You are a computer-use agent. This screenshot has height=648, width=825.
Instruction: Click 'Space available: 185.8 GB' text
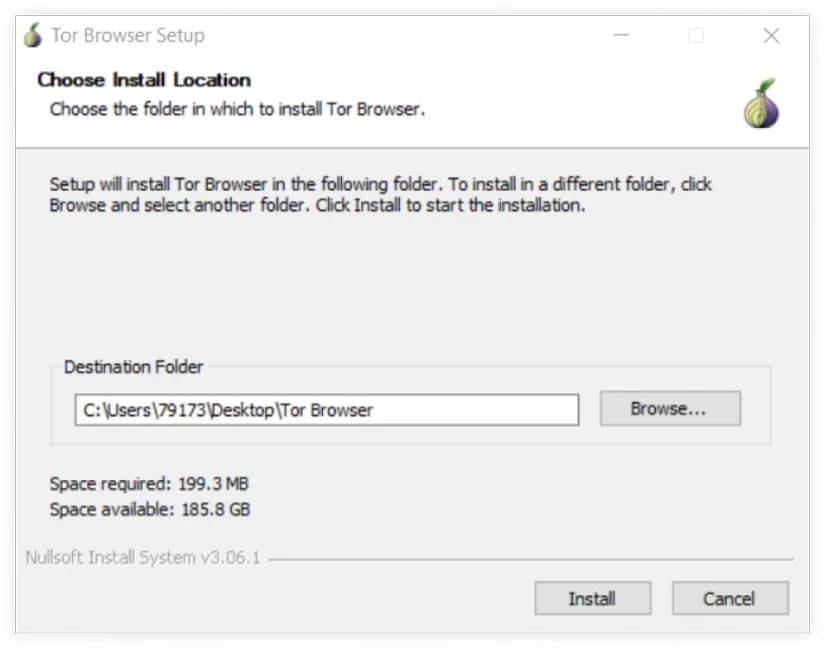(150, 509)
